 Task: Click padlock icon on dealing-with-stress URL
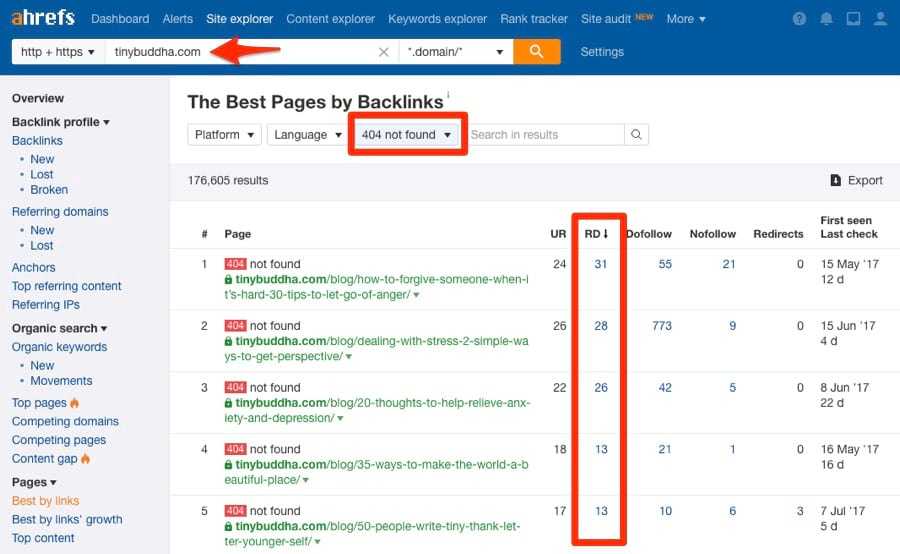pos(228,341)
